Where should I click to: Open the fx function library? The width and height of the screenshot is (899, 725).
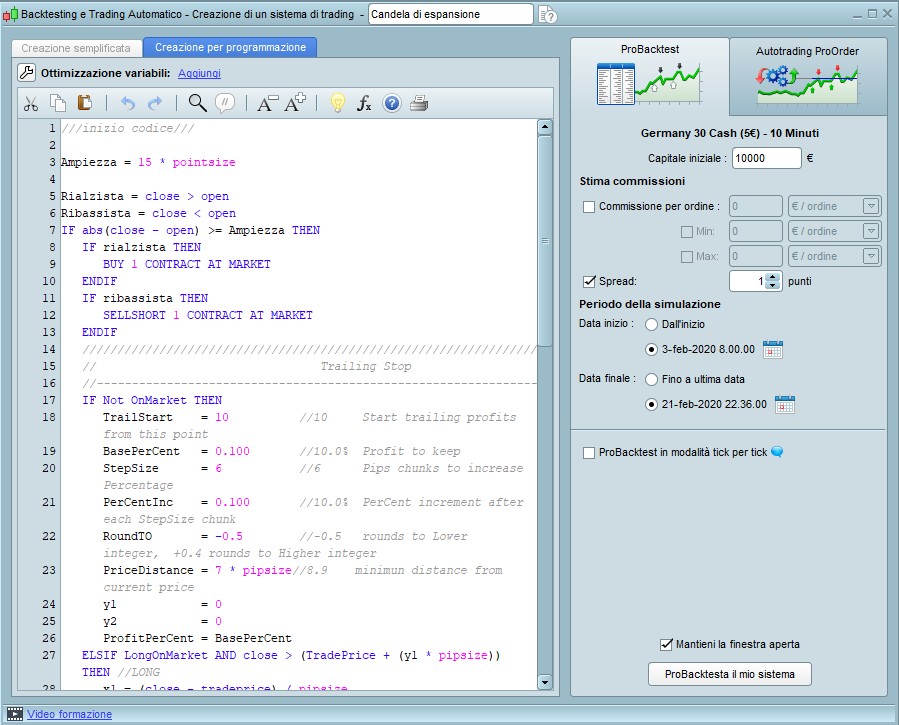(364, 103)
